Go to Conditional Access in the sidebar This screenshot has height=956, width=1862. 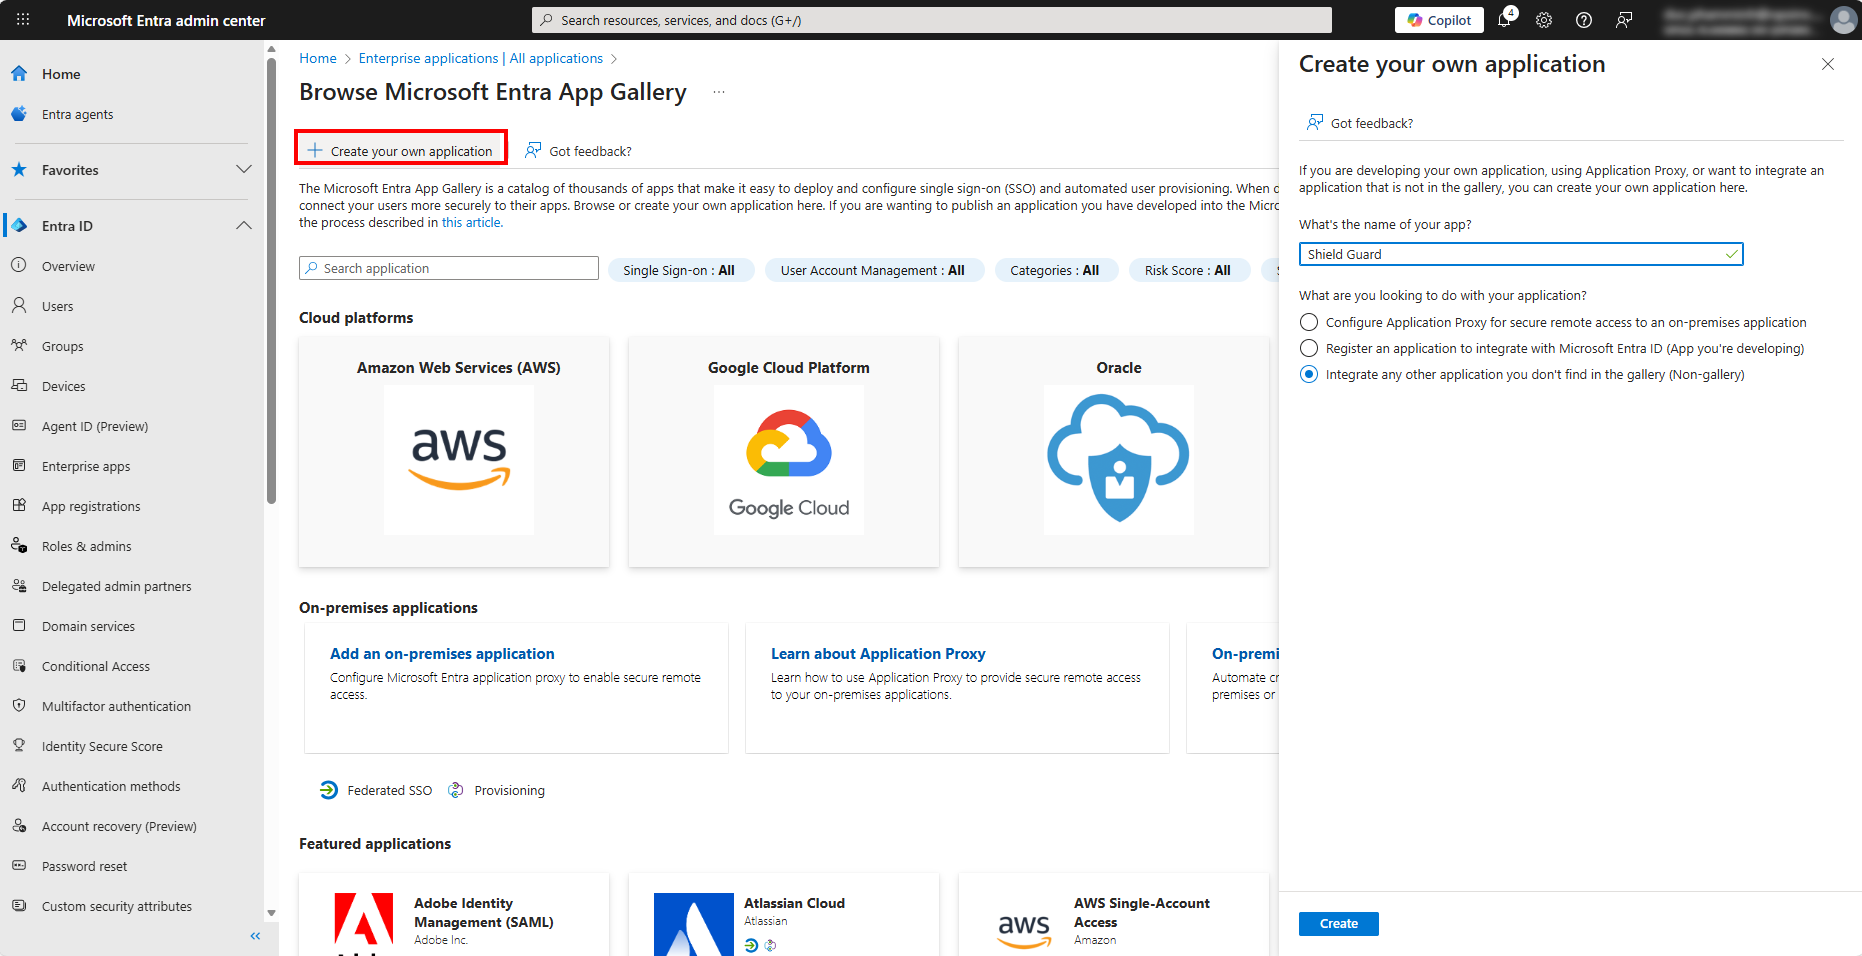click(x=96, y=666)
